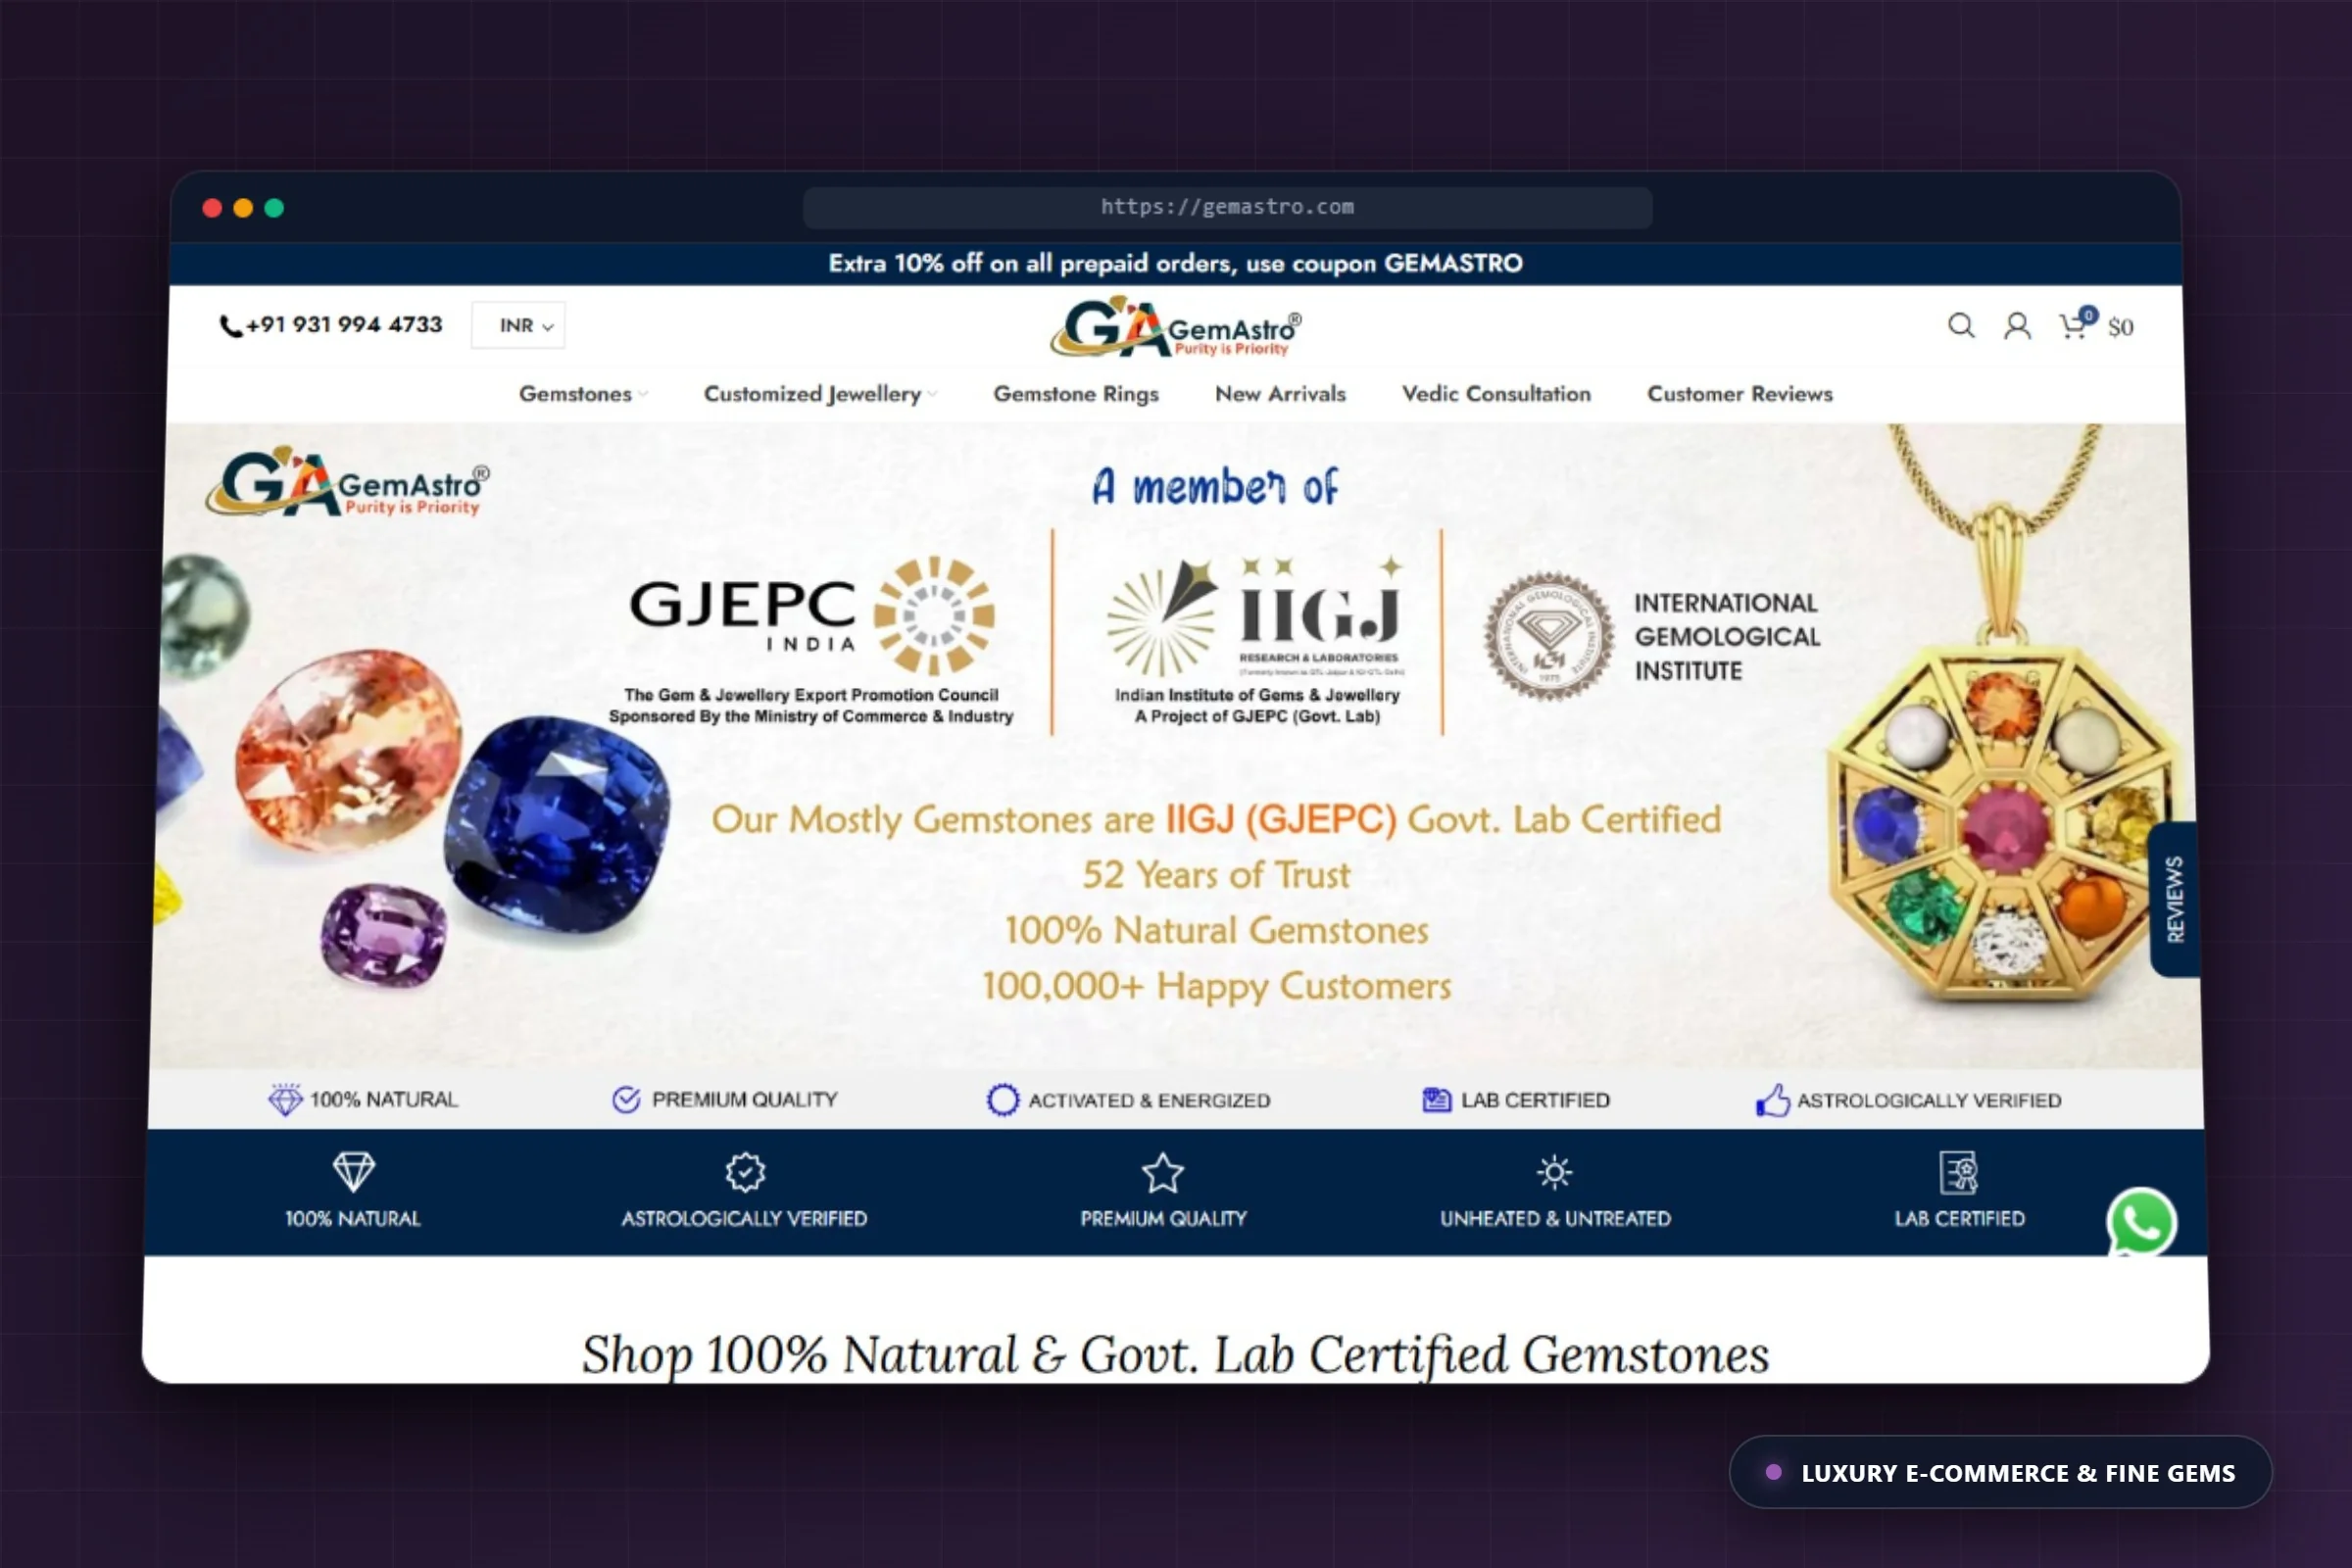Open Customer Reviews page
The height and width of the screenshot is (1568, 2352).
(1740, 394)
